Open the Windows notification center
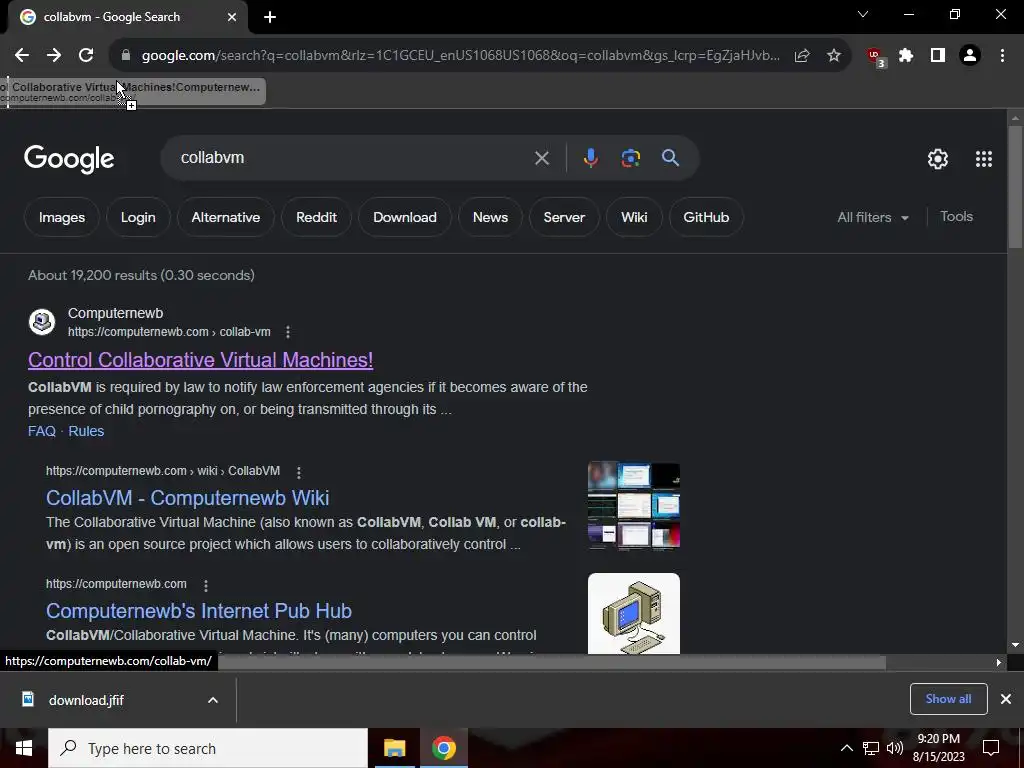The height and width of the screenshot is (768, 1024). pos(991,748)
